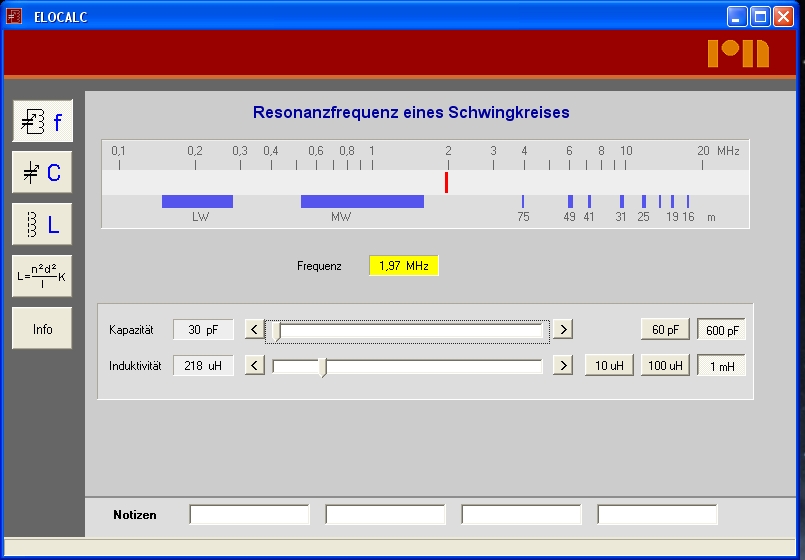The image size is (805, 560).
Task: Decrease Induktivität with left arrow
Action: tap(255, 366)
